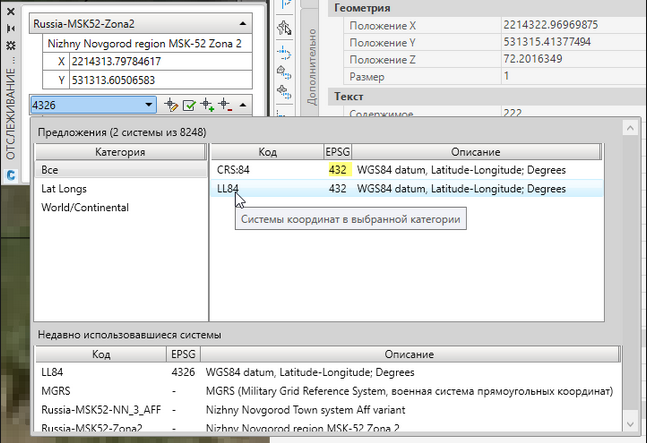Click the palette auto-hide icon below the X
The width and height of the screenshot is (647, 443).
point(10,26)
